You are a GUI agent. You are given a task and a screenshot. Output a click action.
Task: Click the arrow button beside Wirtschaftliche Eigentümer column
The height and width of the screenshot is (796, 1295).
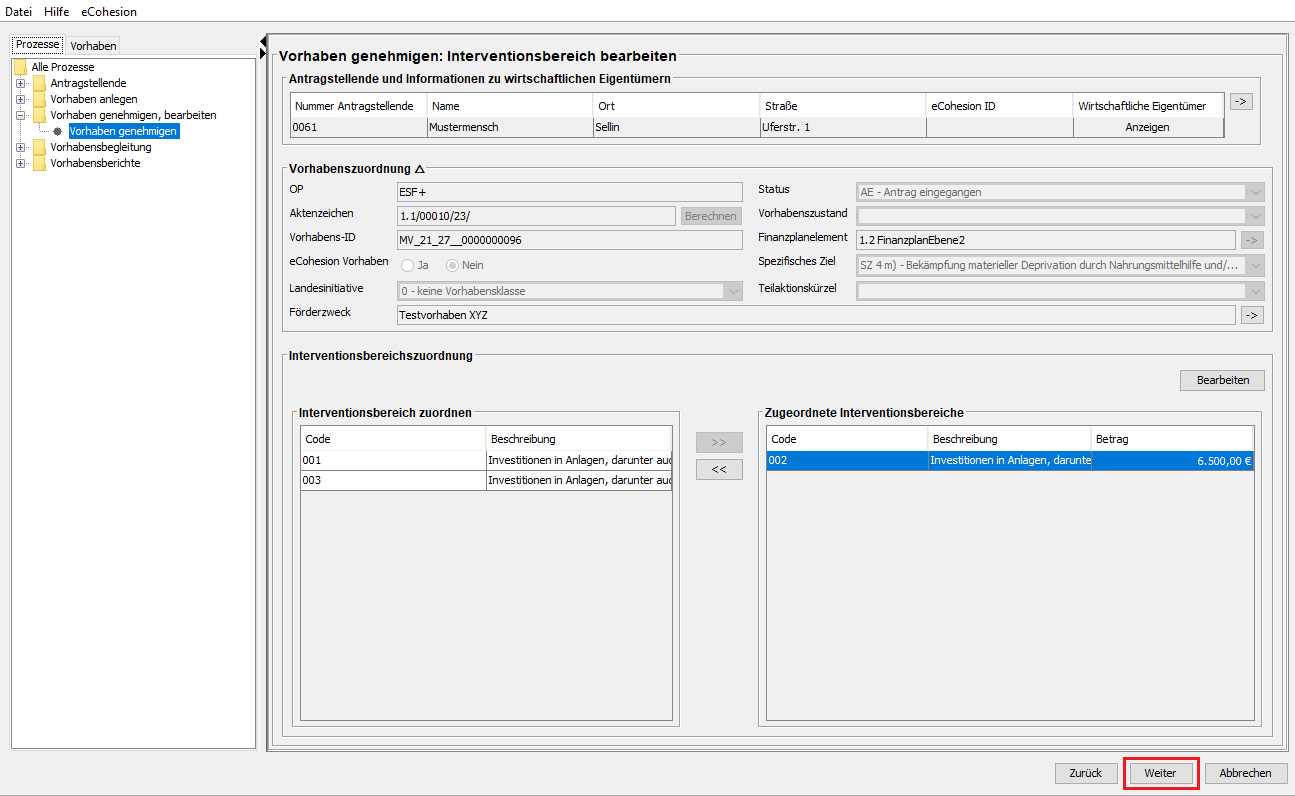point(1240,101)
